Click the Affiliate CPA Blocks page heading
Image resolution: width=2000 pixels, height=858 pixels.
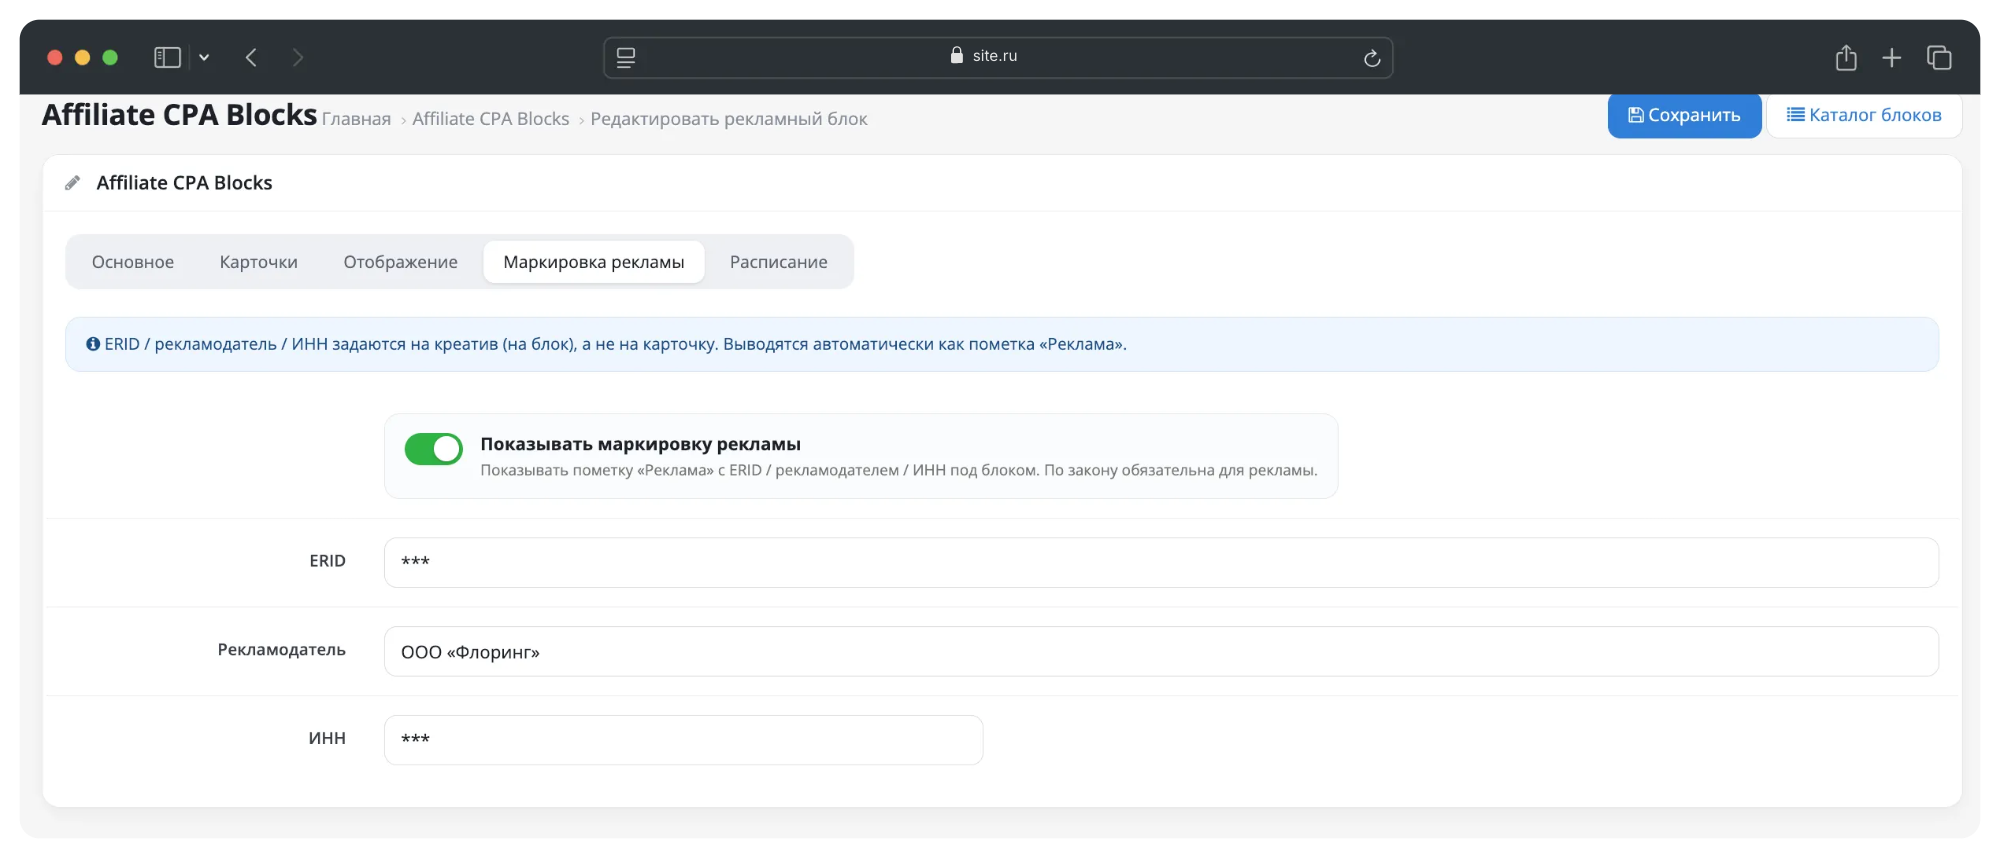pos(180,115)
